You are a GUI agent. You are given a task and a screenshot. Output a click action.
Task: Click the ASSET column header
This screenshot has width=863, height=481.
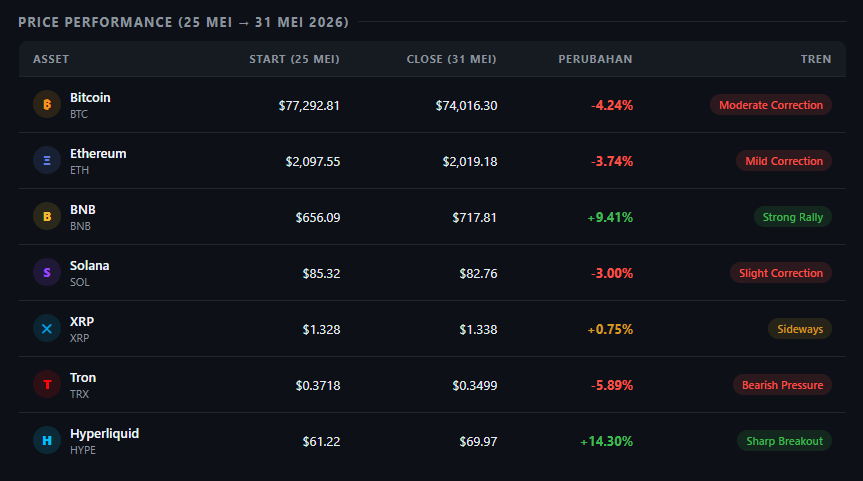tap(51, 59)
